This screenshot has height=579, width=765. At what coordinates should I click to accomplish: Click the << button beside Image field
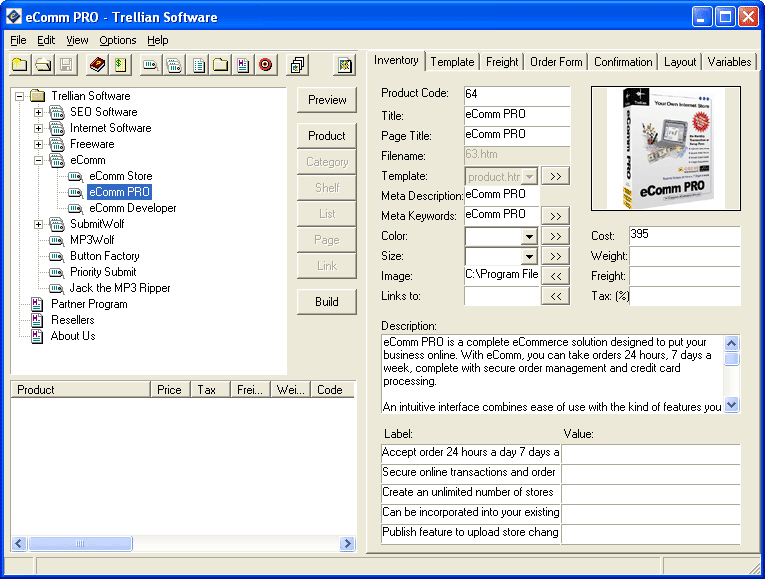[556, 277]
